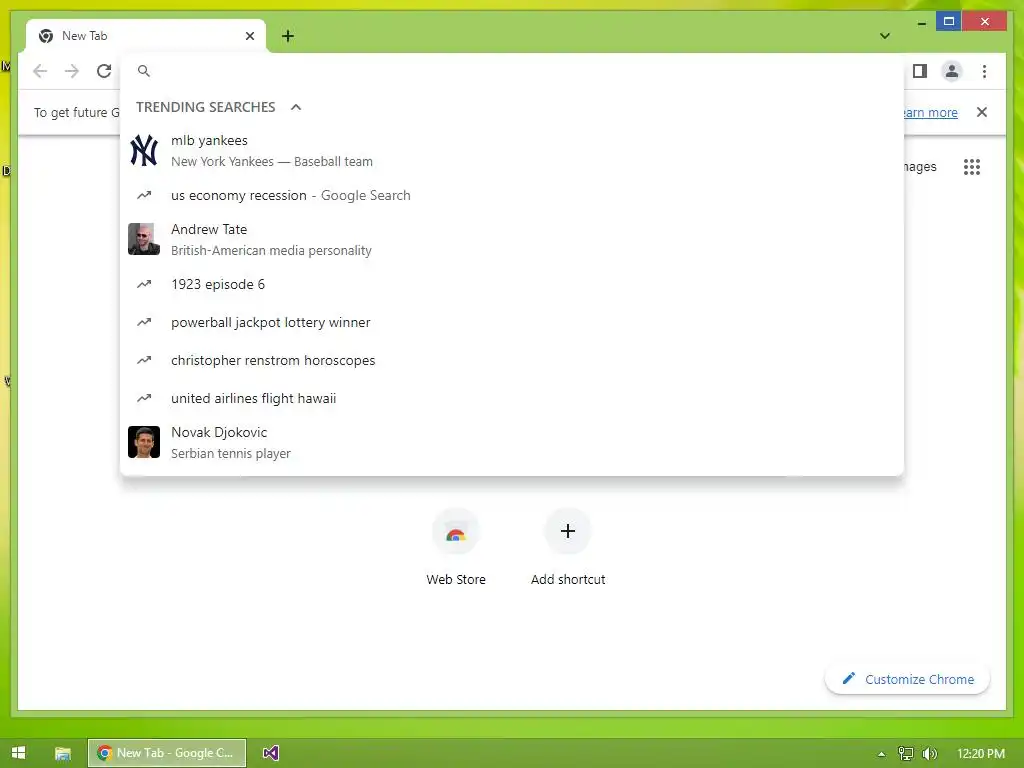Image resolution: width=1024 pixels, height=768 pixels.
Task: Go back using the back arrow
Action: [x=40, y=71]
